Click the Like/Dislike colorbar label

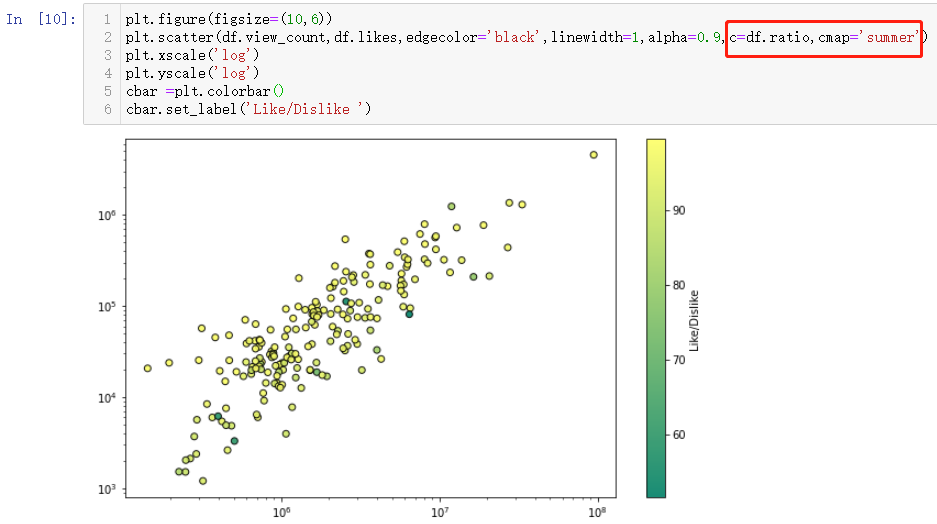click(694, 320)
